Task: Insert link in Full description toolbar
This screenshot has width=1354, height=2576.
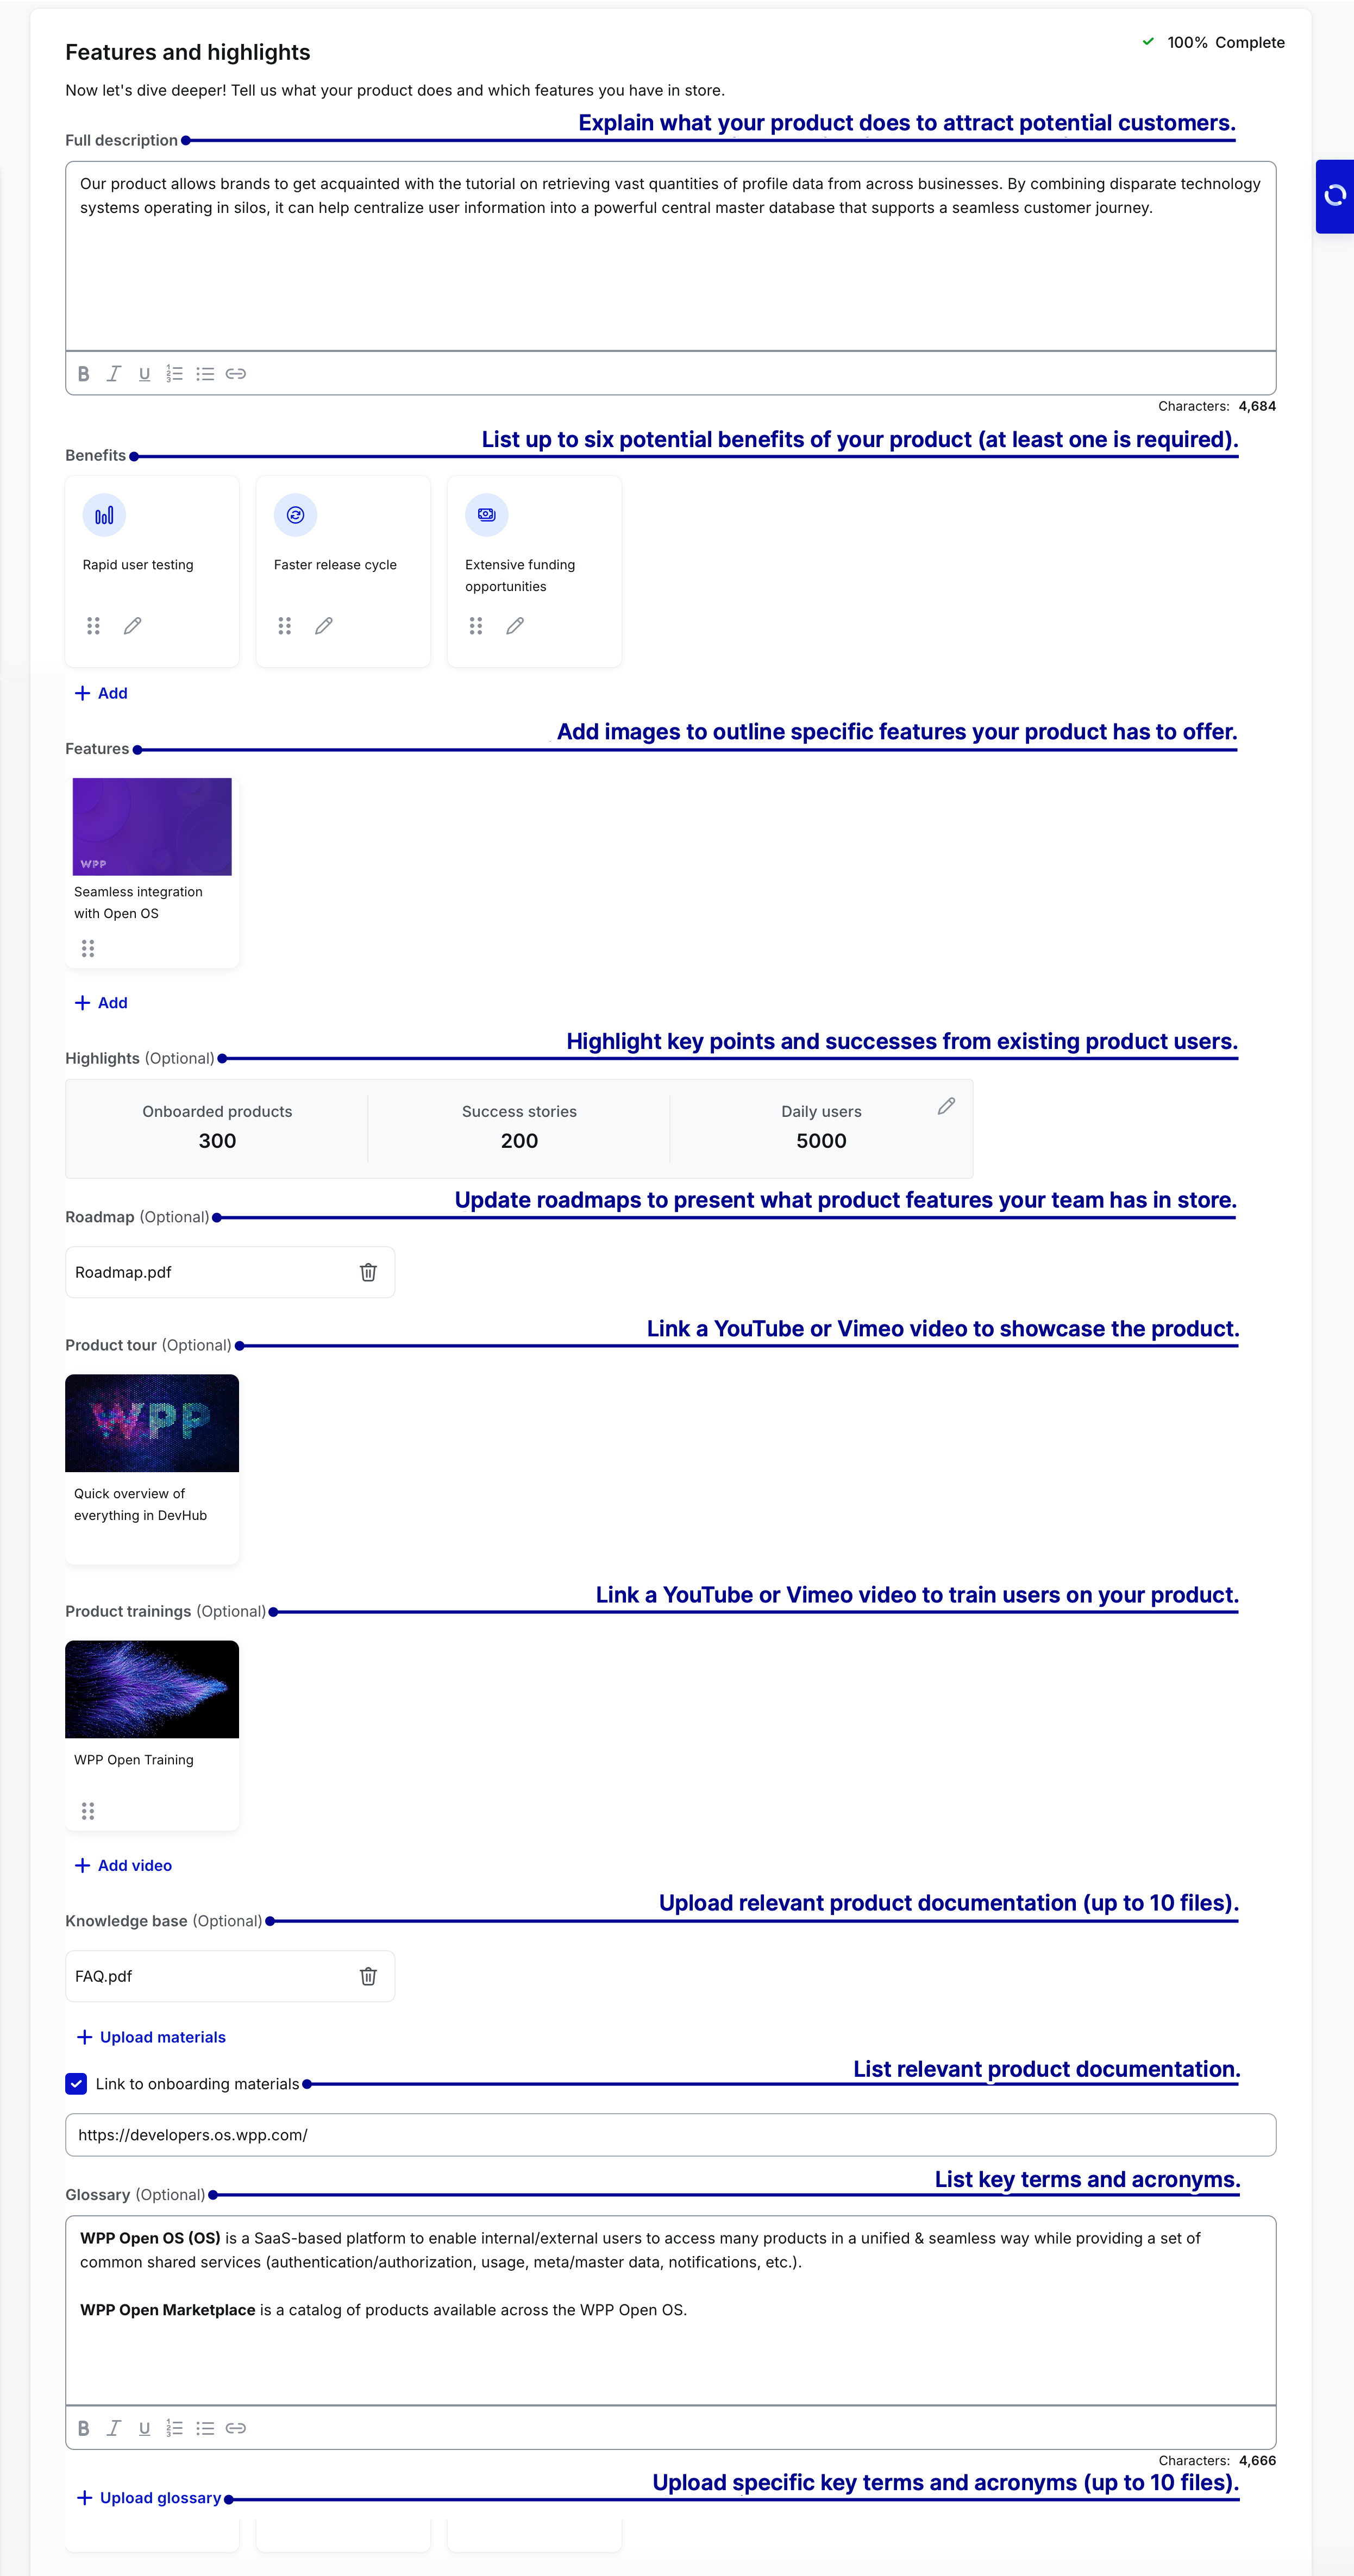Action: pos(236,374)
